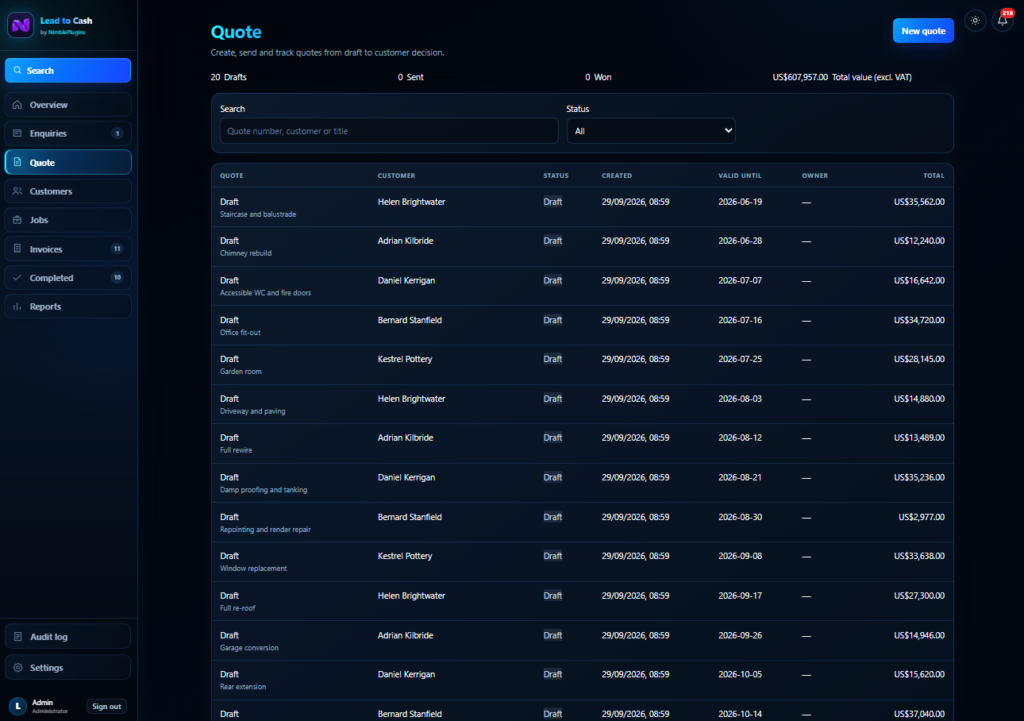
Task: Open the Window replacement quote
Action: (582, 562)
